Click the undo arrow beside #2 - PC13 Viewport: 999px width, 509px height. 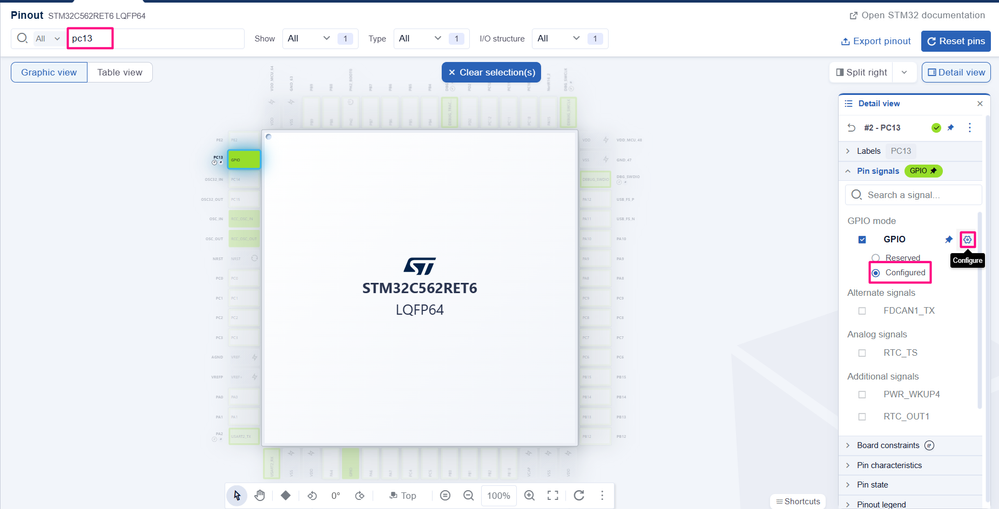tap(851, 127)
